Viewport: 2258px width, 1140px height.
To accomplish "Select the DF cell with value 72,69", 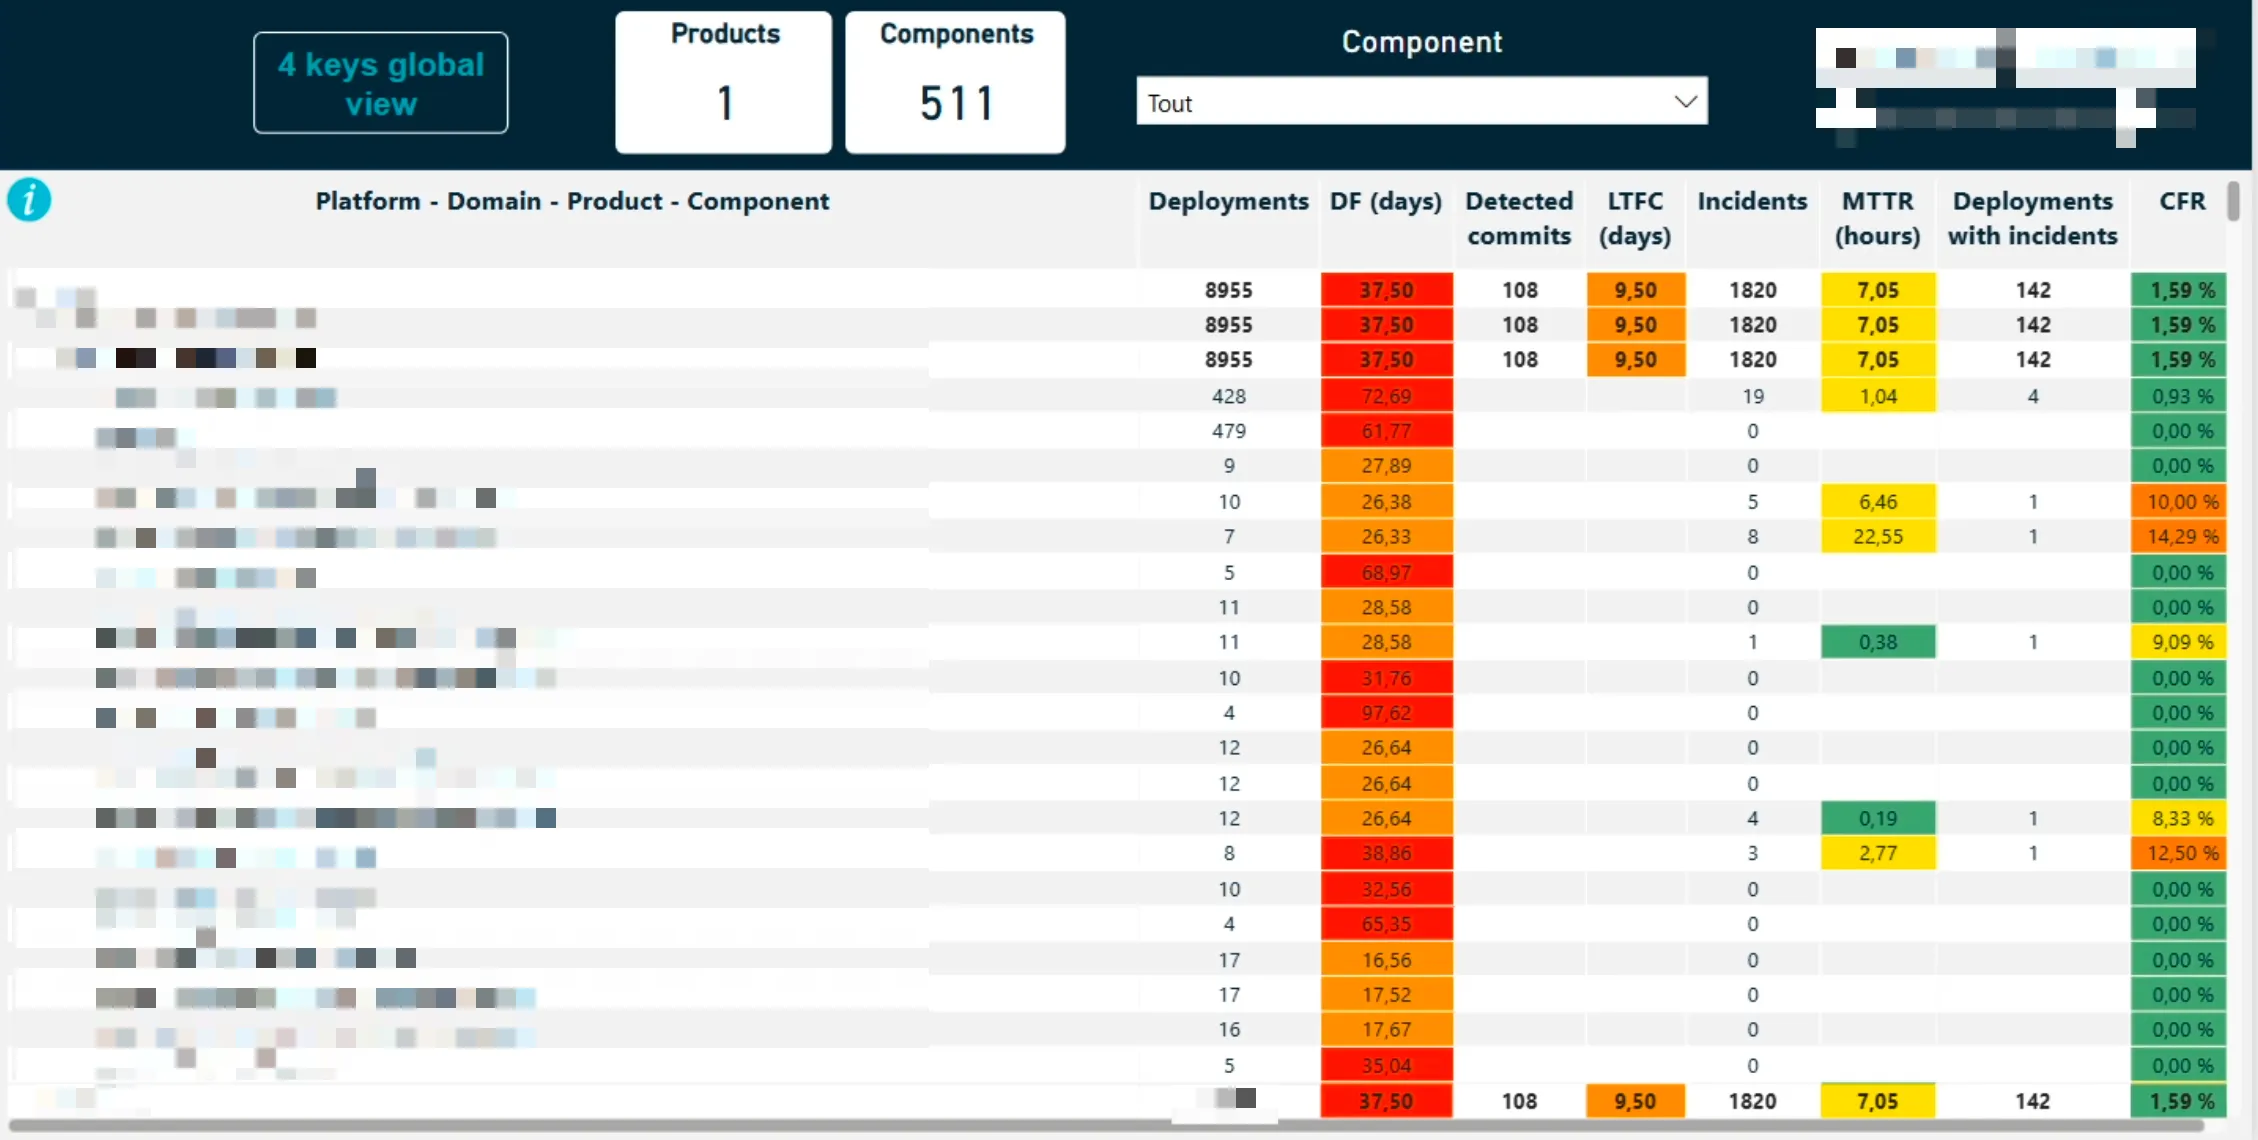I will pyautogui.click(x=1386, y=396).
